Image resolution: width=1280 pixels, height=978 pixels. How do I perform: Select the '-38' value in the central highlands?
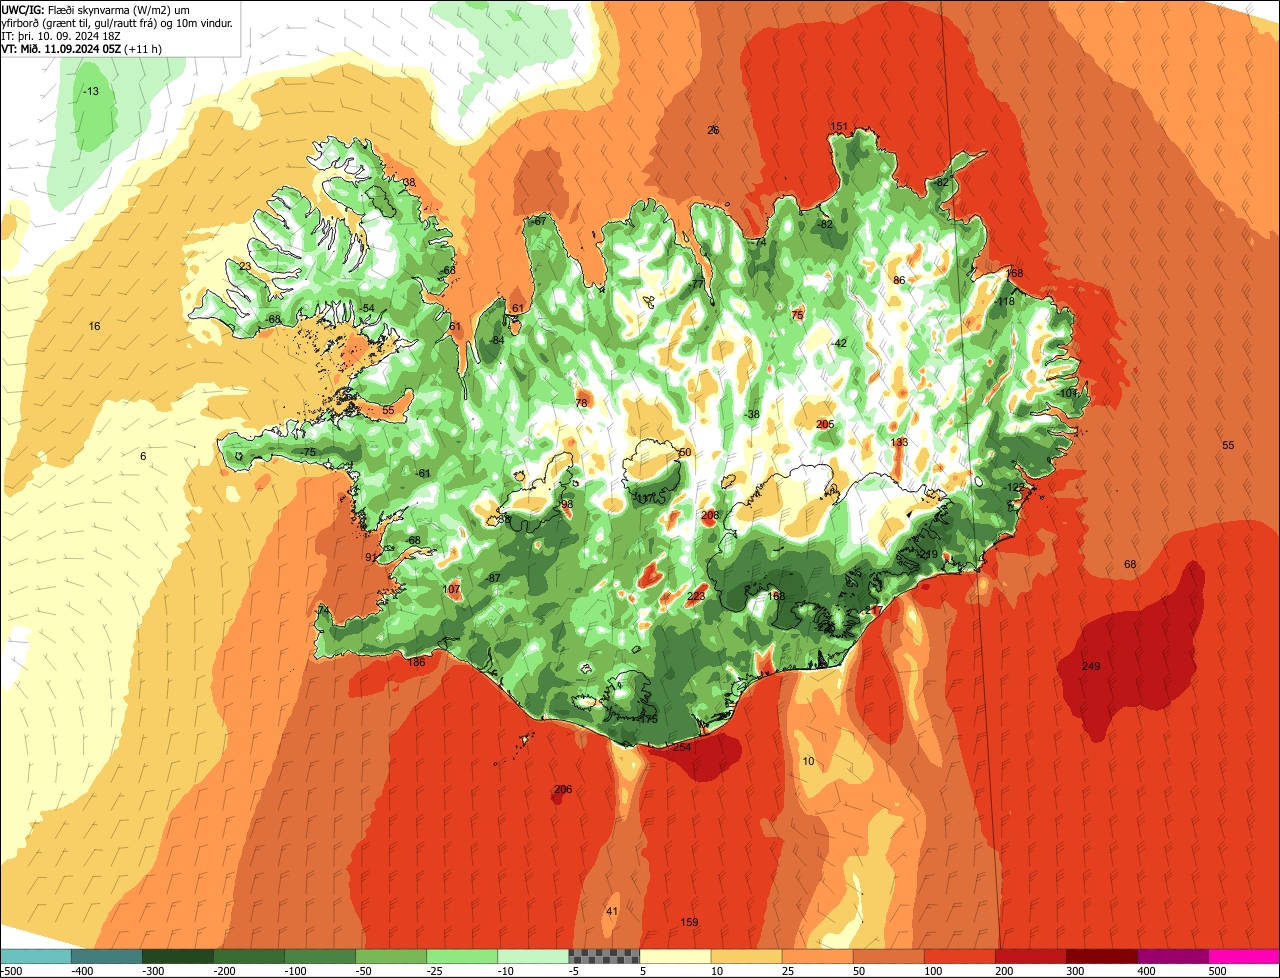pos(751,414)
